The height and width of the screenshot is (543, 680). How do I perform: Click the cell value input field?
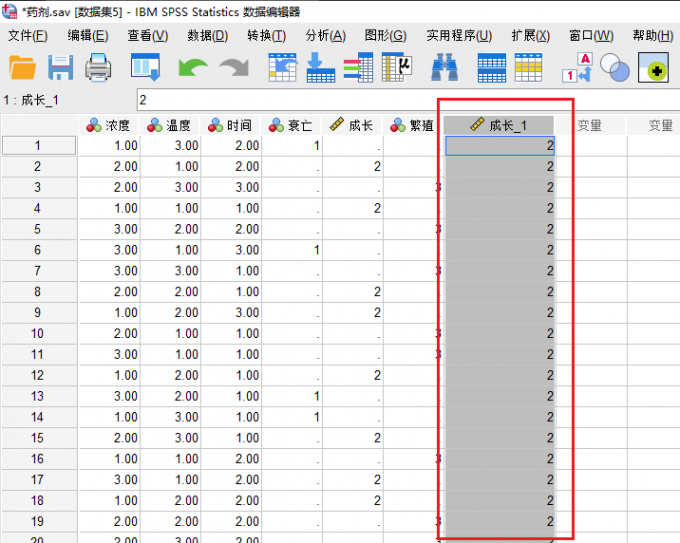click(400, 100)
